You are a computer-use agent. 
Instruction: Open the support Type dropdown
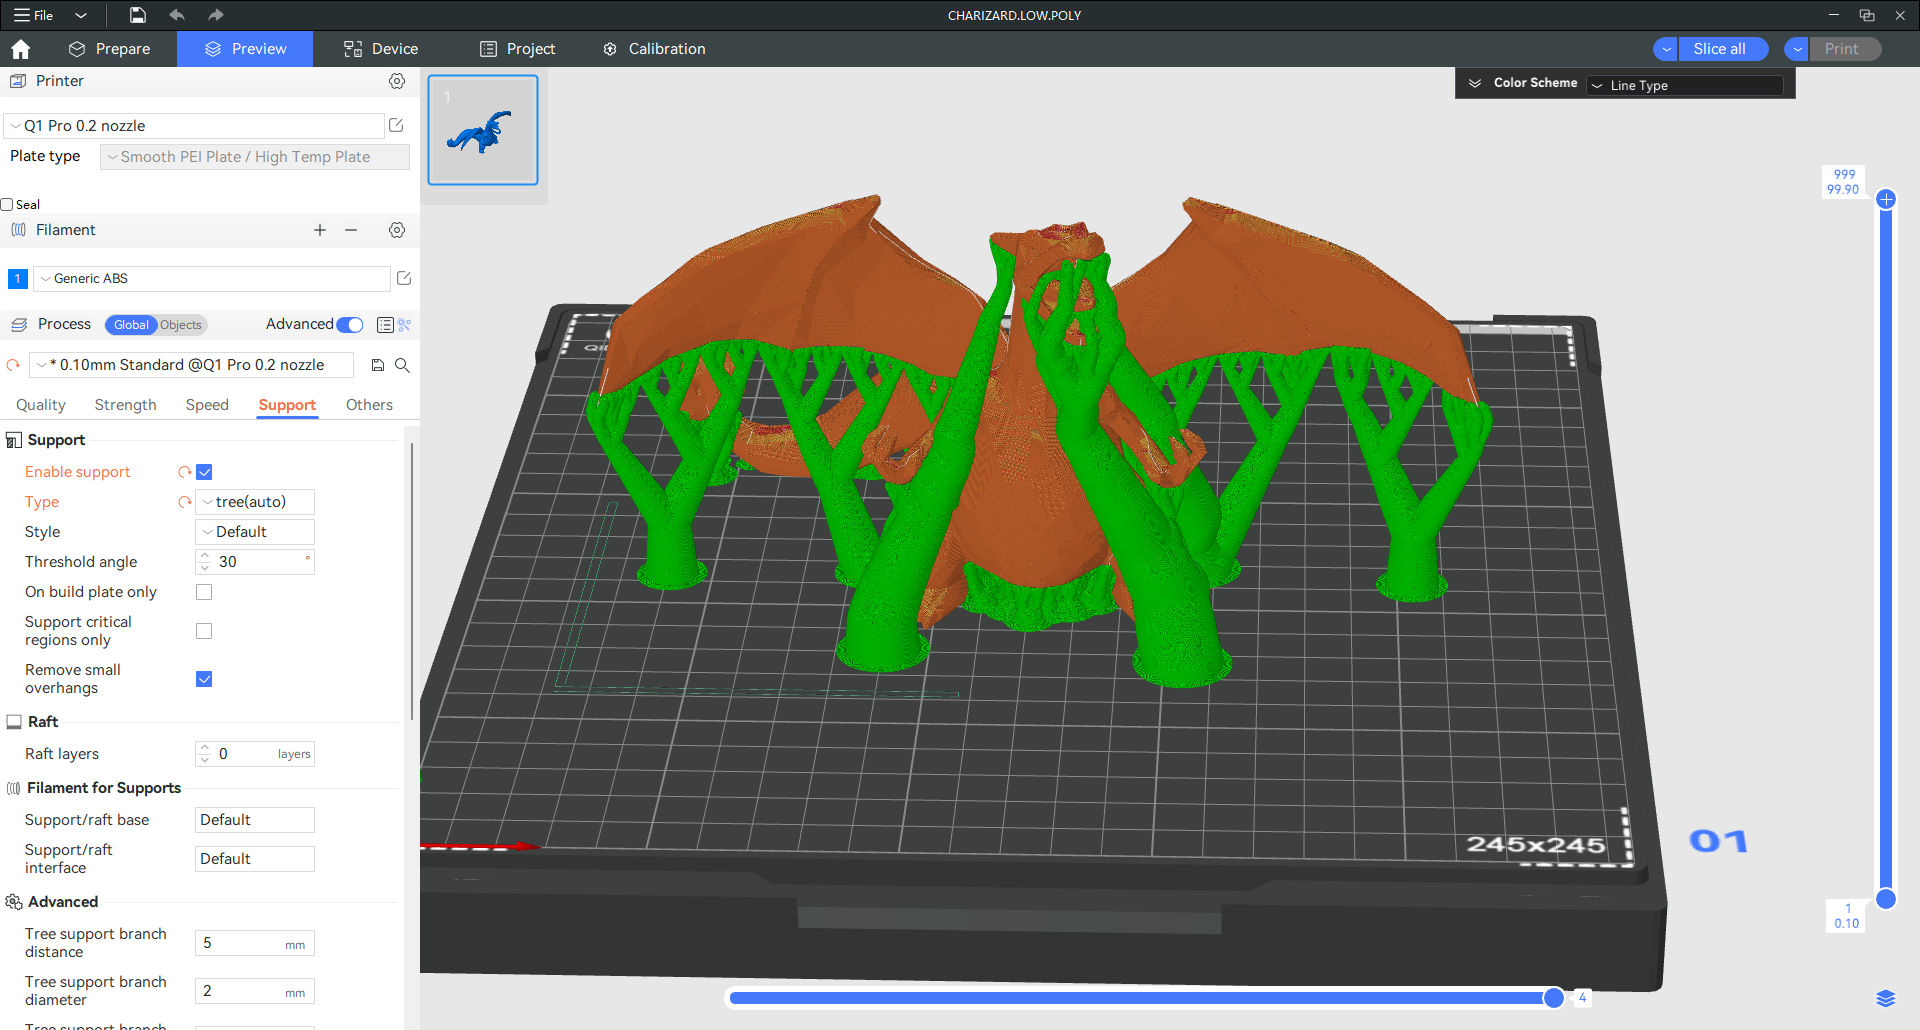tap(255, 502)
